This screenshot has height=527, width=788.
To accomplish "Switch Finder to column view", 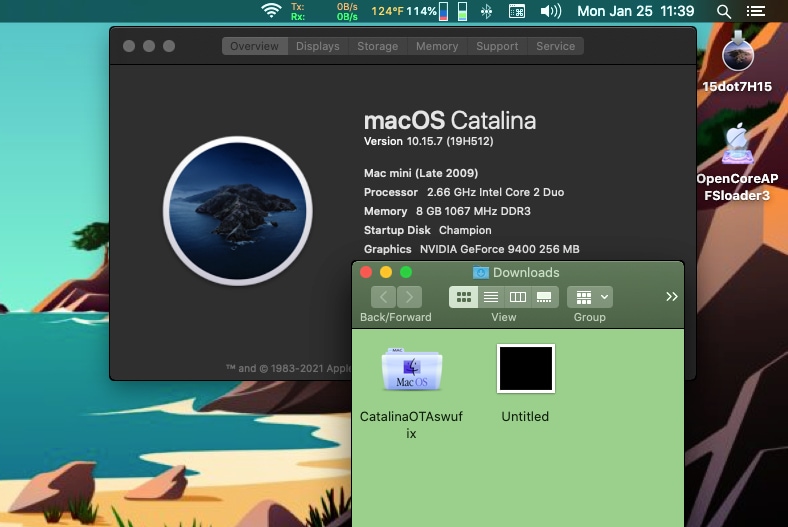I will 518,297.
